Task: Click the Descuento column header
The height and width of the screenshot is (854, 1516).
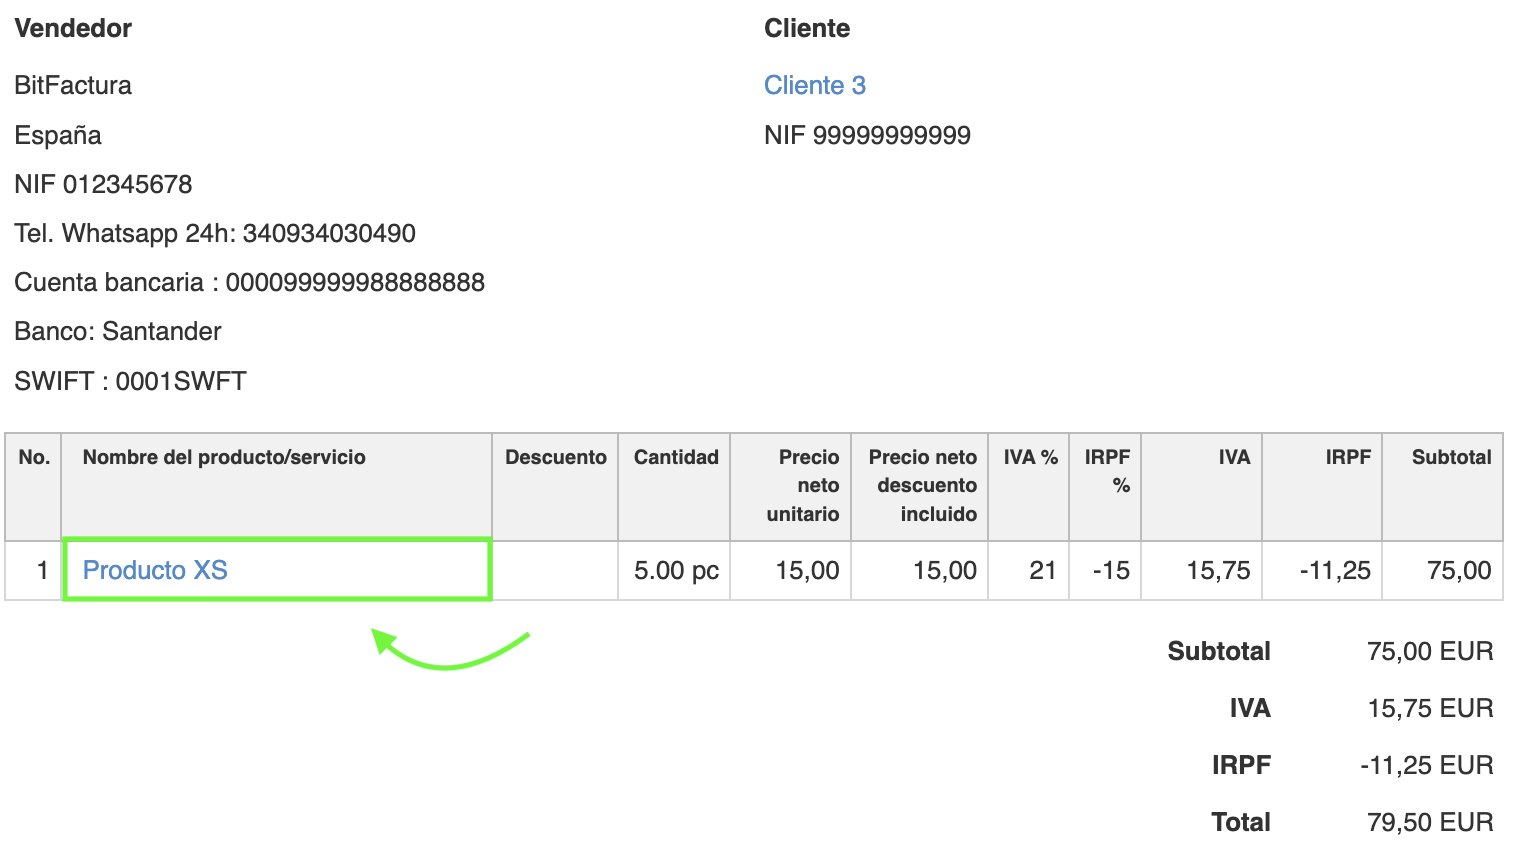Action: point(555,457)
